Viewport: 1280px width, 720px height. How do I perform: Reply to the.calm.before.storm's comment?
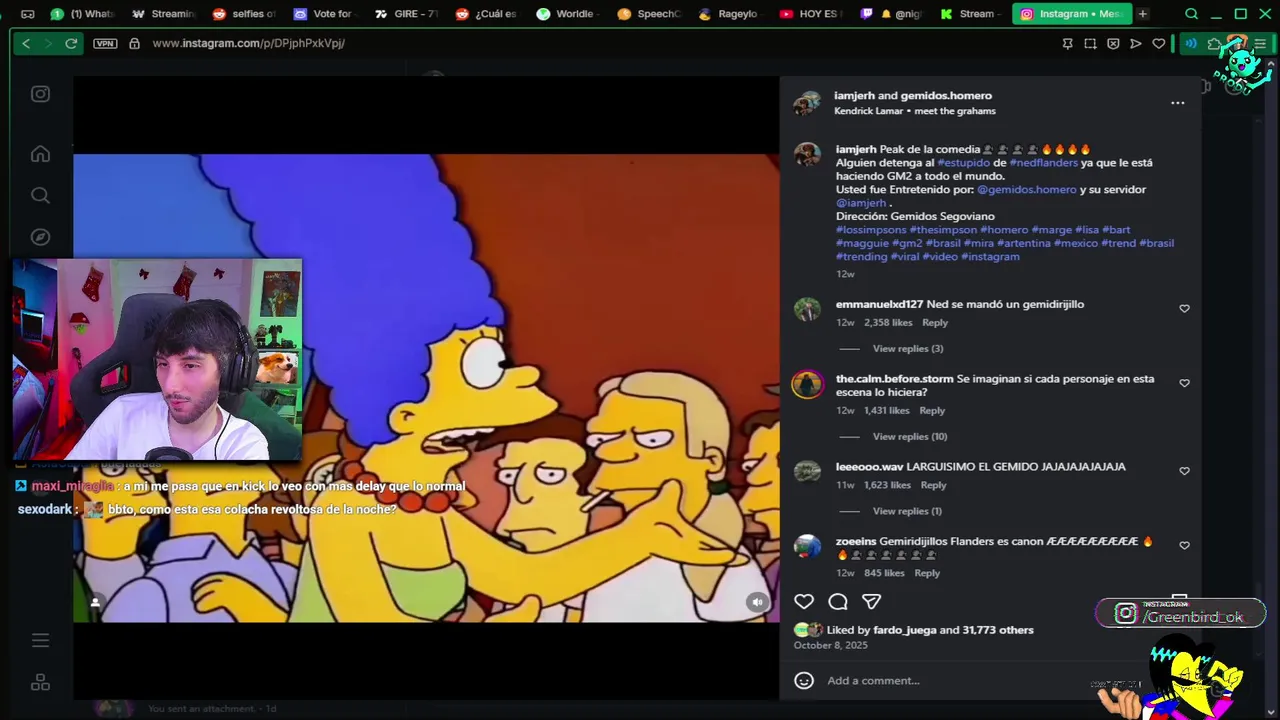click(x=932, y=411)
